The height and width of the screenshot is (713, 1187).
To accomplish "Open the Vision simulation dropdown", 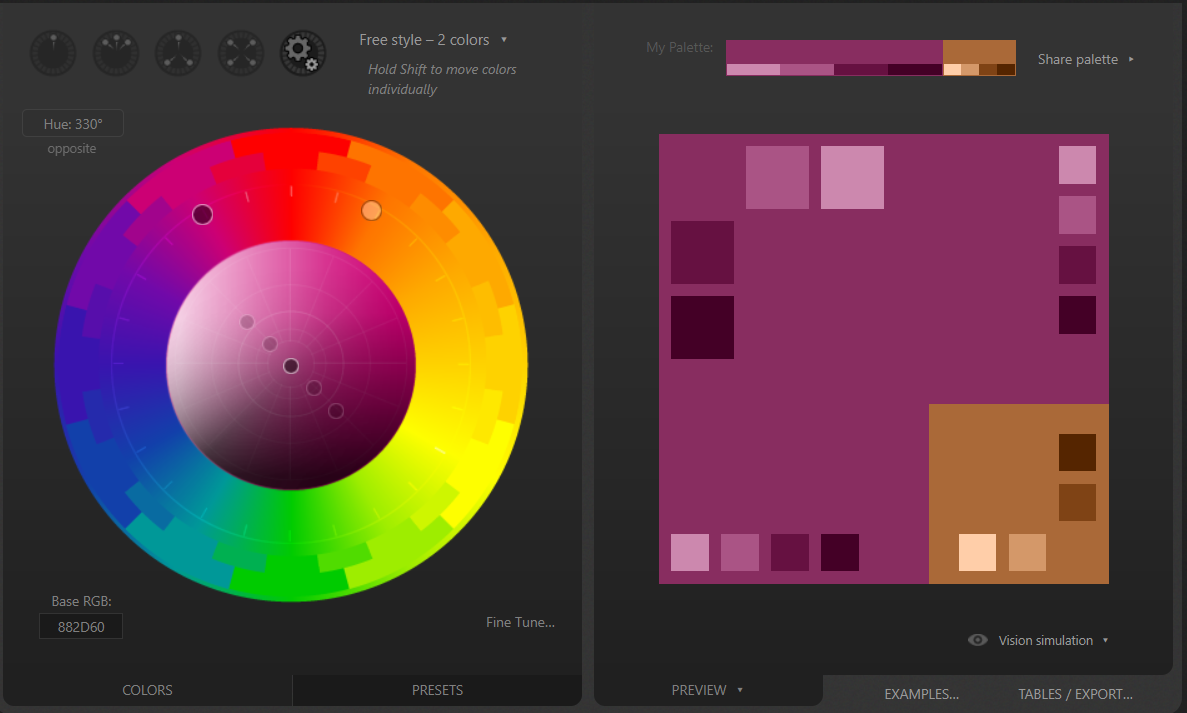I will tap(1053, 640).
